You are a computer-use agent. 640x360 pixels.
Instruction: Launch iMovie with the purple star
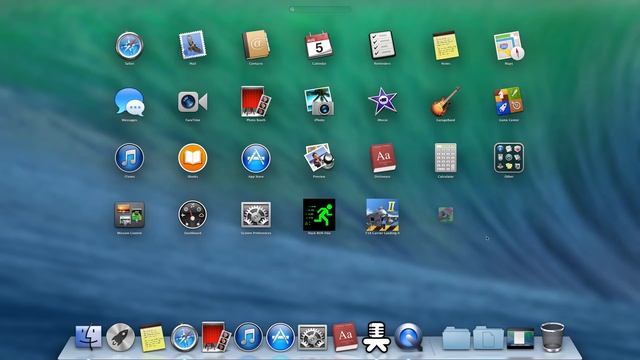coord(382,102)
